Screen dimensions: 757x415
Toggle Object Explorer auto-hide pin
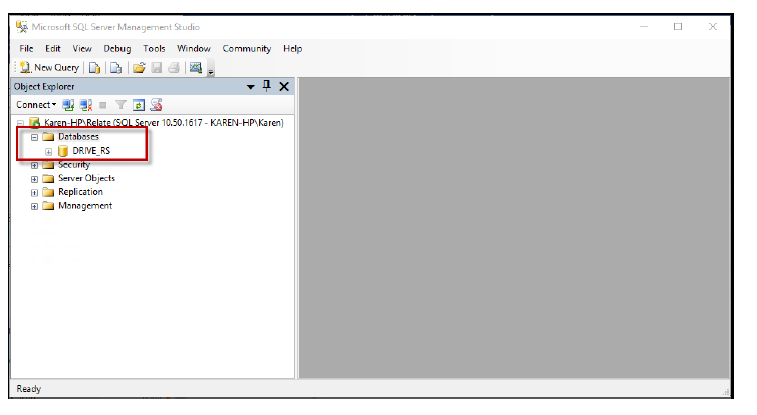[x=266, y=86]
